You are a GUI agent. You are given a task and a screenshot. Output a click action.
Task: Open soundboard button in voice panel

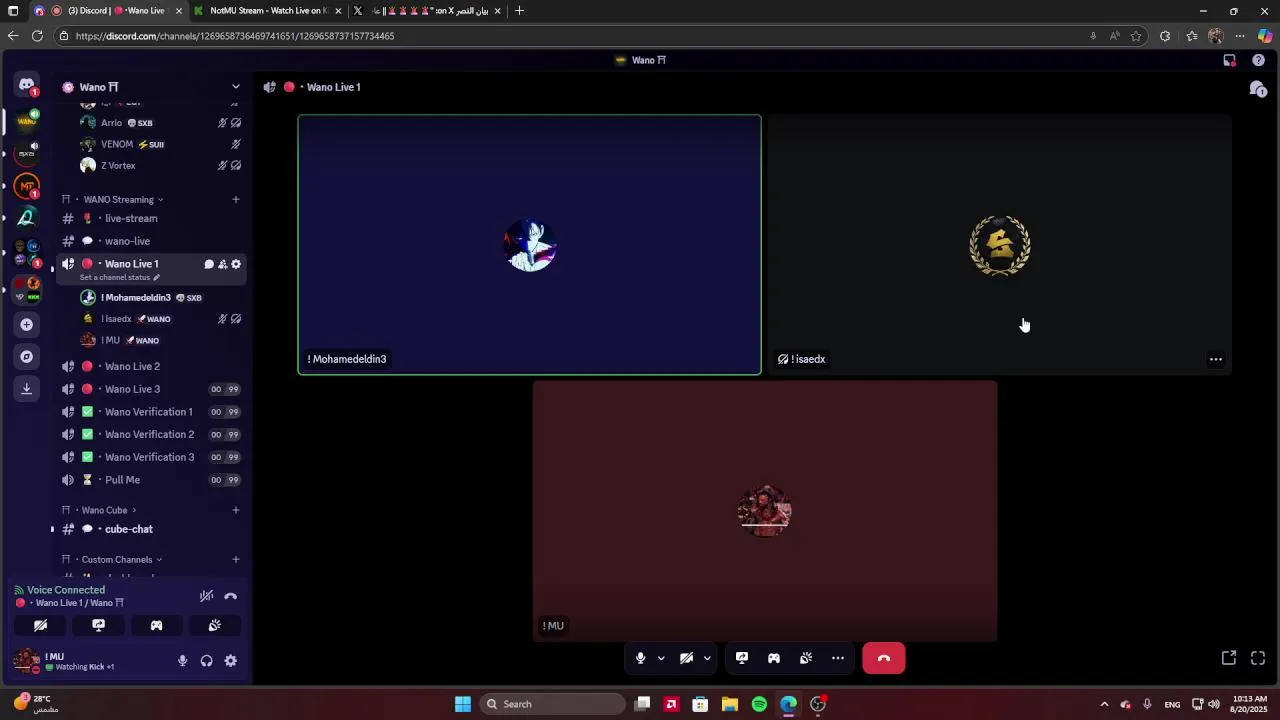(x=214, y=625)
